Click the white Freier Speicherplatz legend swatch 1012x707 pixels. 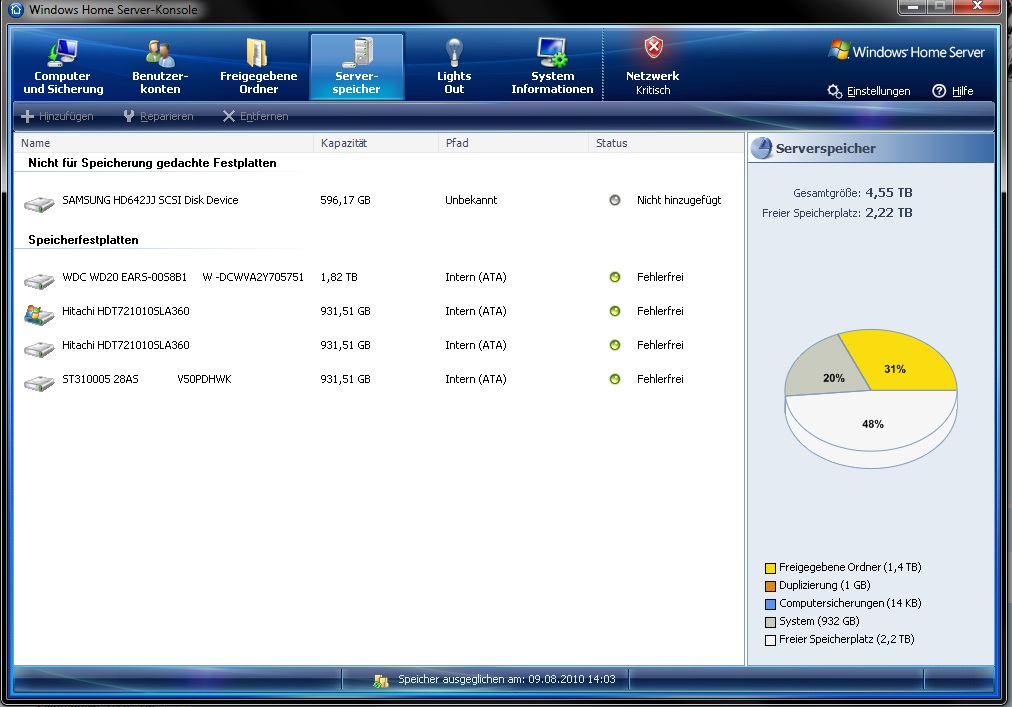(x=770, y=640)
